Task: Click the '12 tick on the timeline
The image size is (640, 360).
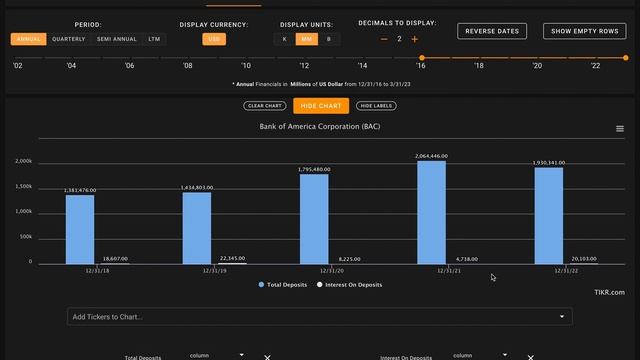Action: 304,65
